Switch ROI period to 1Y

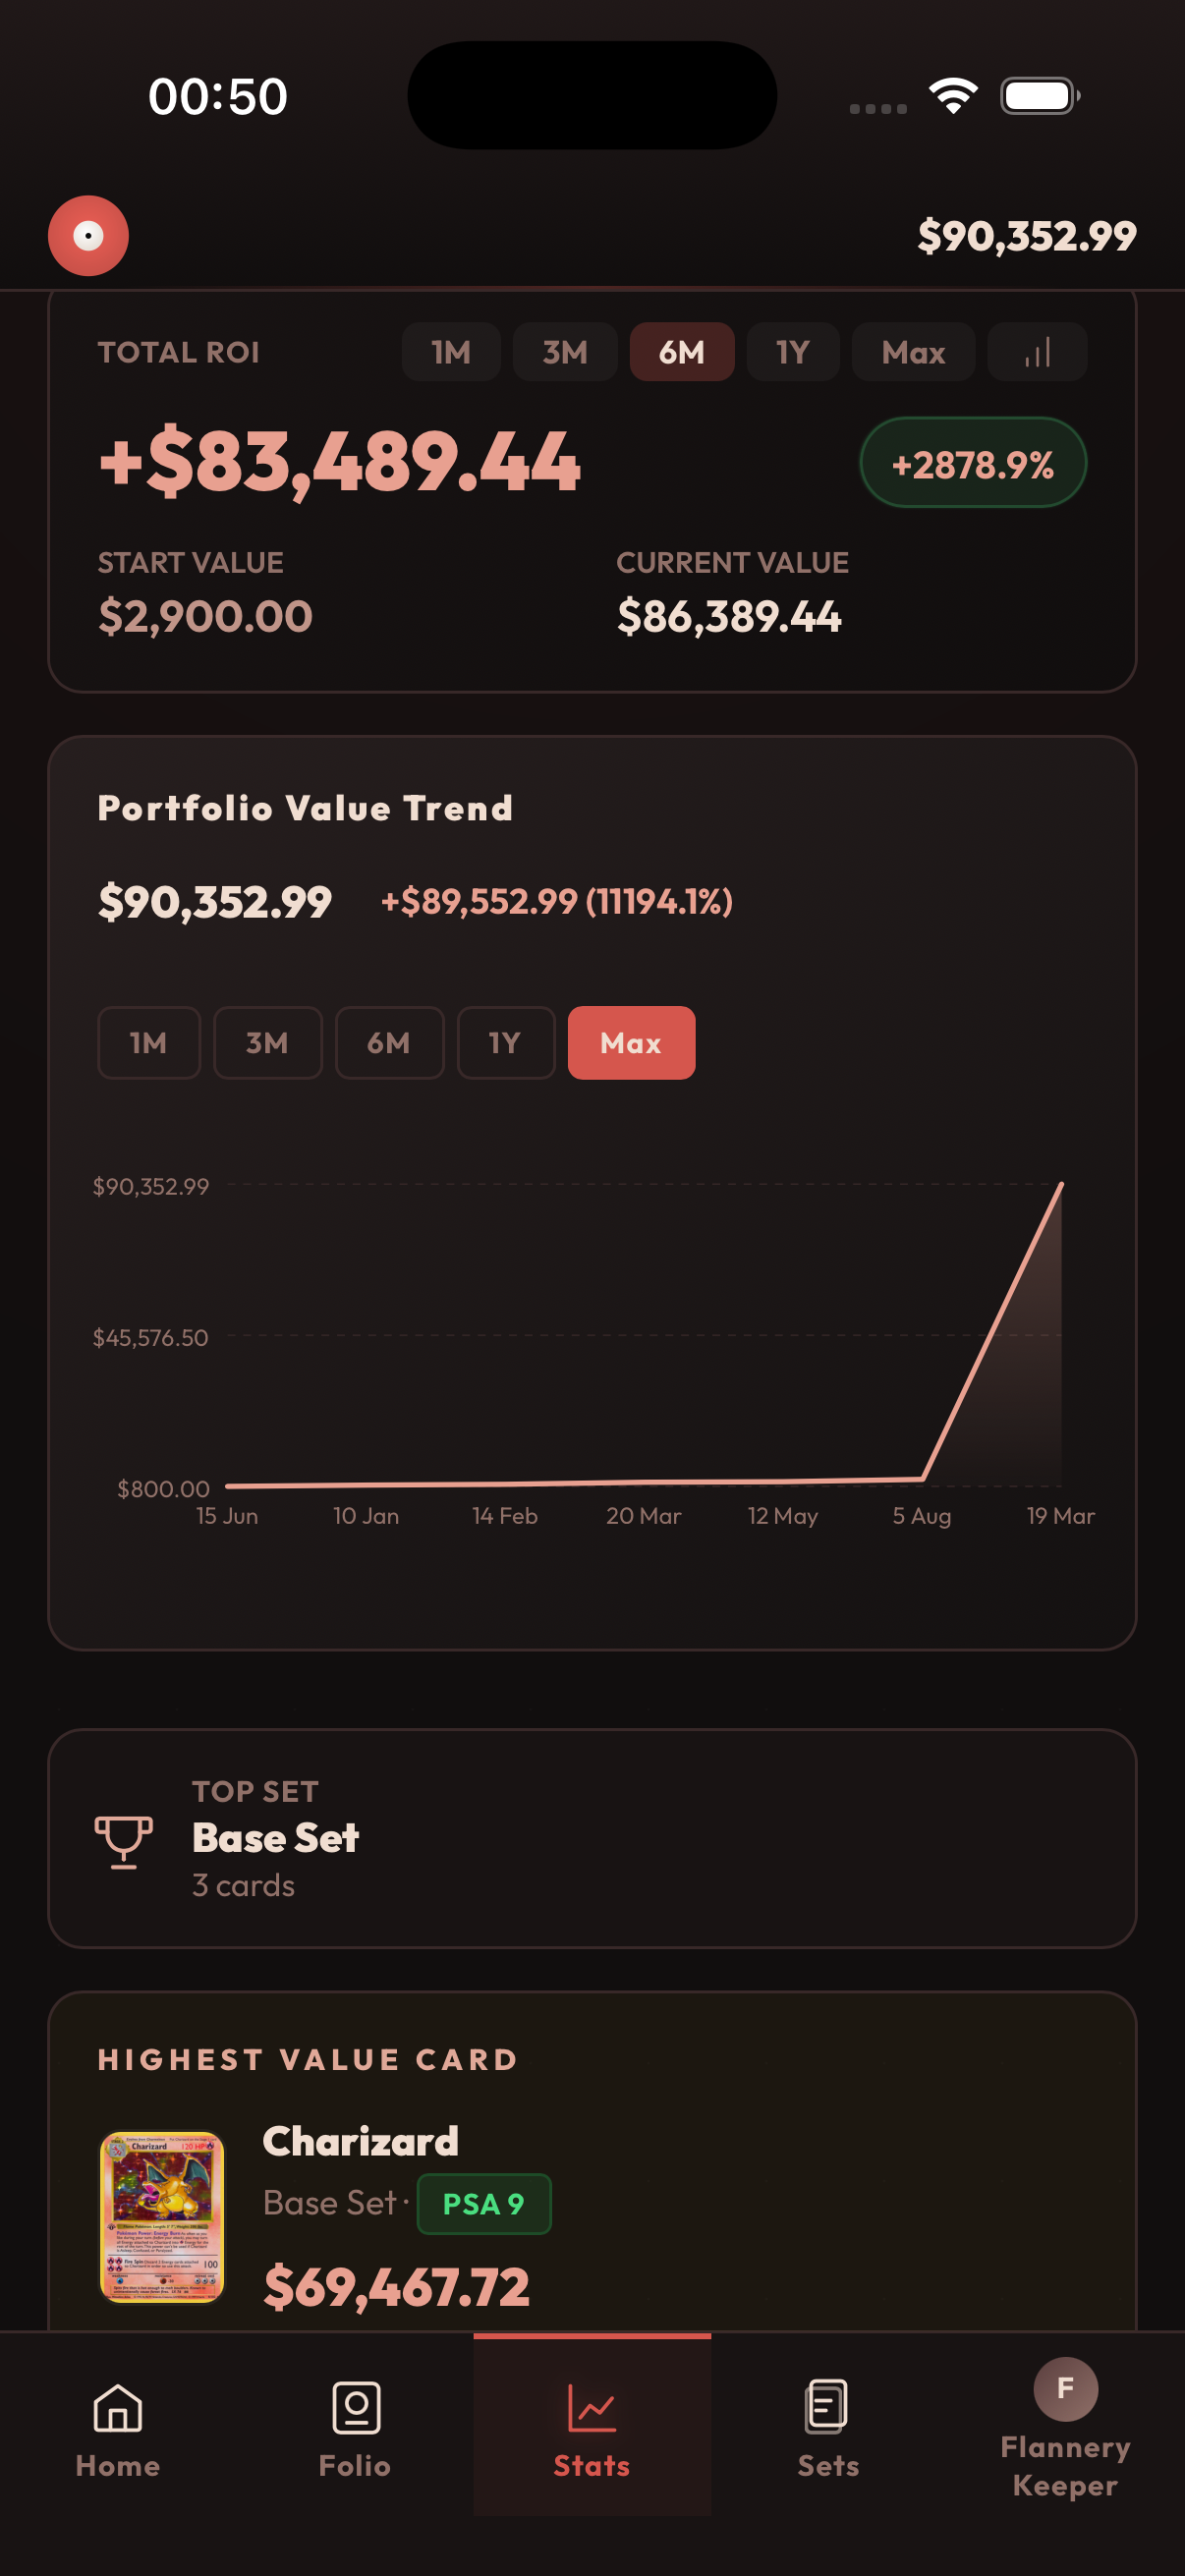tap(792, 351)
